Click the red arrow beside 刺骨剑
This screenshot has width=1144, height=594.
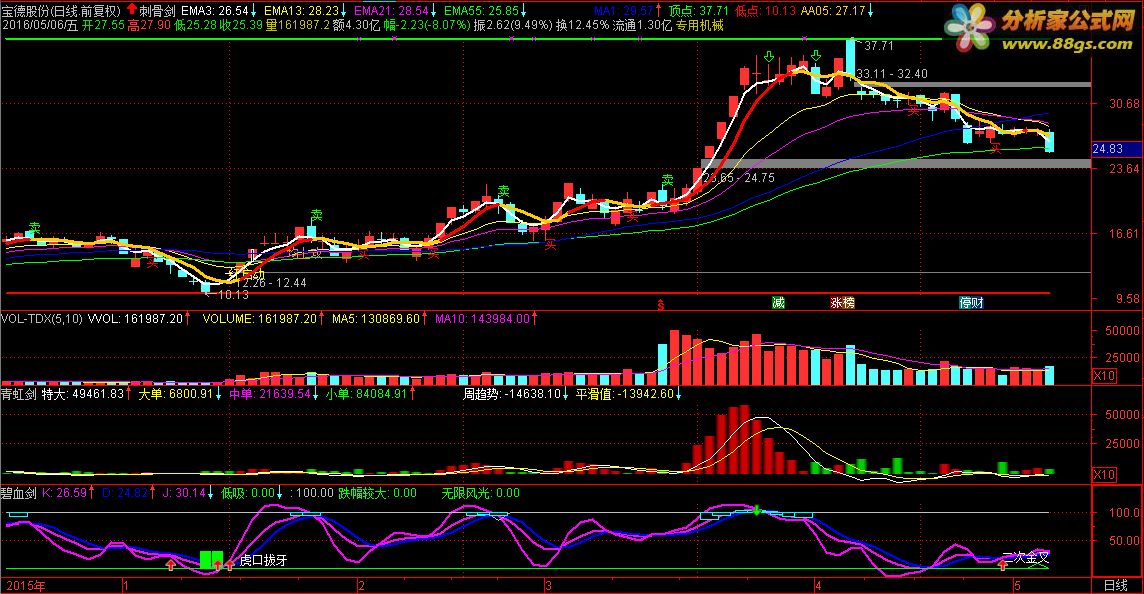pyautogui.click(x=131, y=9)
